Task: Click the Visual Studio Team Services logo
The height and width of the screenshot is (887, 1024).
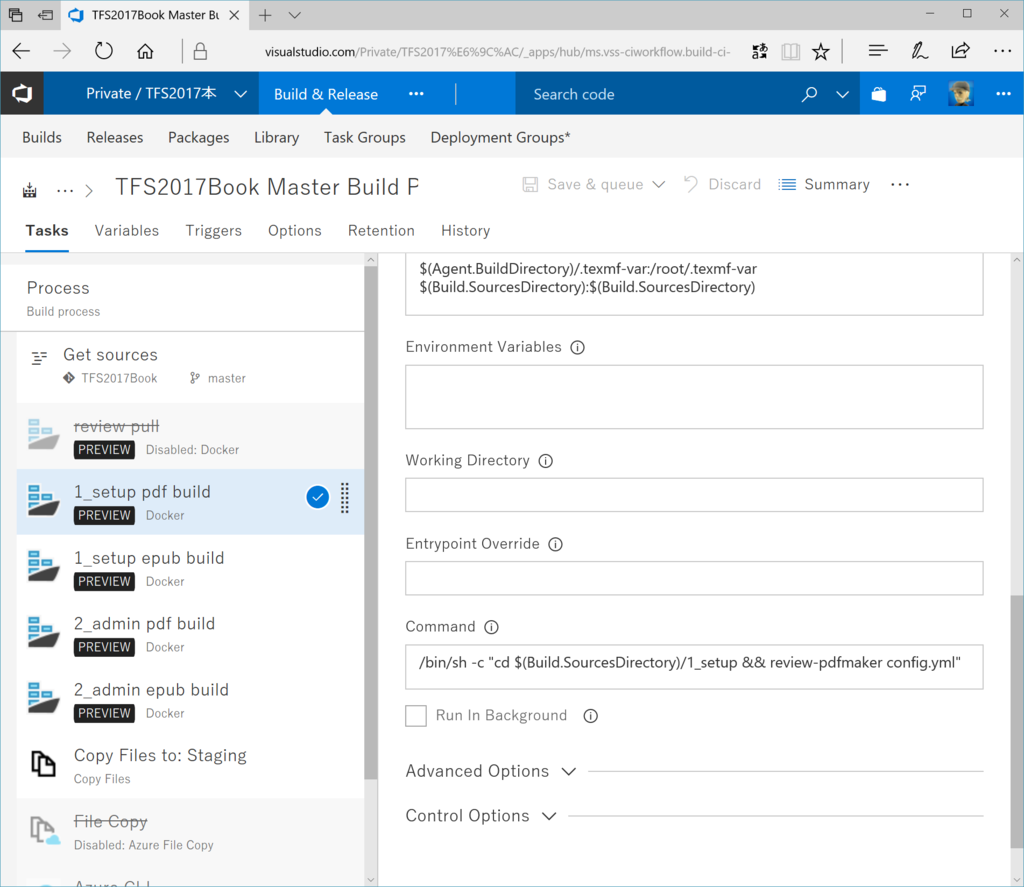Action: [22, 93]
